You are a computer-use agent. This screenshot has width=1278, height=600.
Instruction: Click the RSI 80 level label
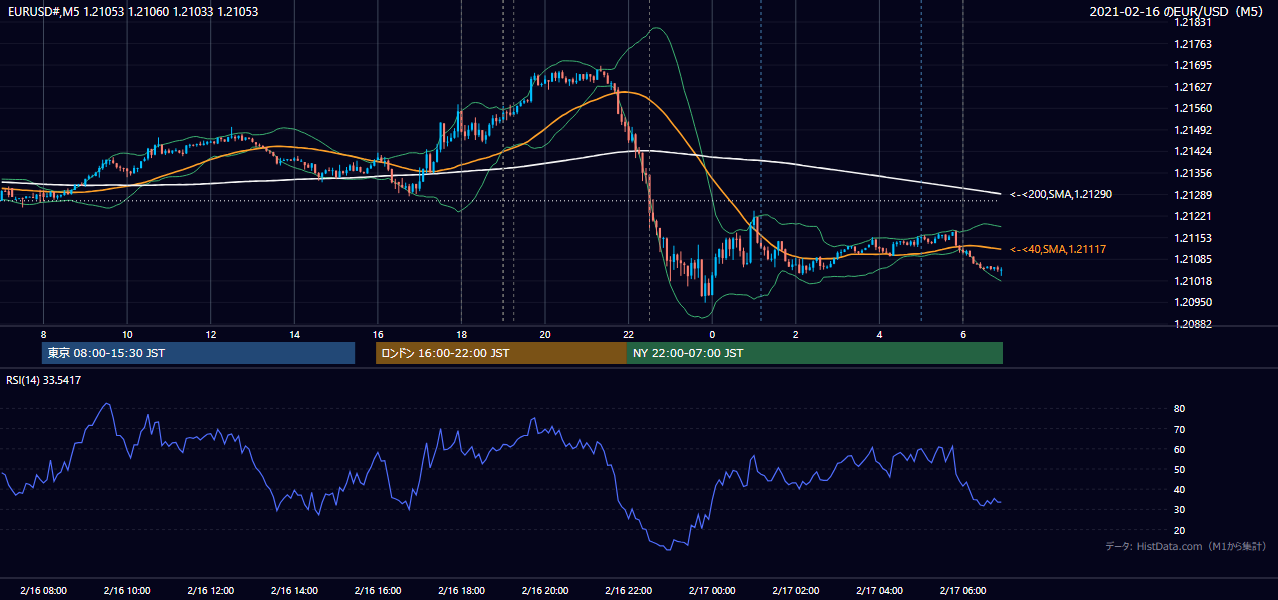(x=1180, y=409)
